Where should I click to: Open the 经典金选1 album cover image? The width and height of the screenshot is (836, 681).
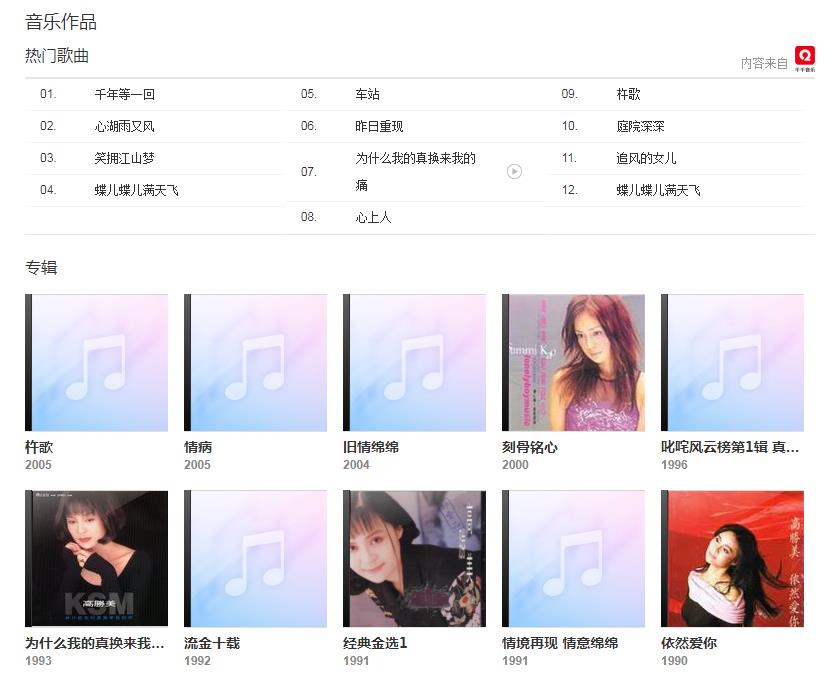click(414, 558)
